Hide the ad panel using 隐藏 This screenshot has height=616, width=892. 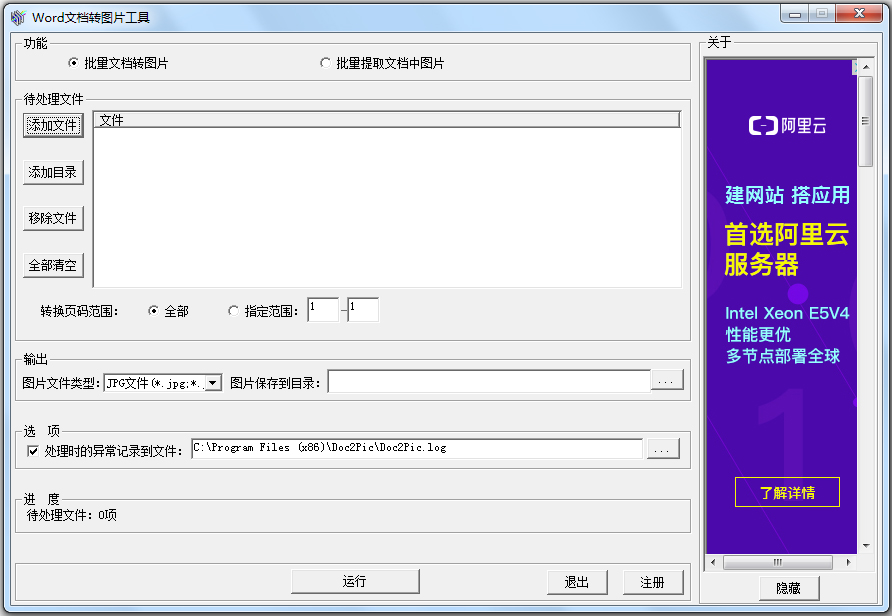787,587
